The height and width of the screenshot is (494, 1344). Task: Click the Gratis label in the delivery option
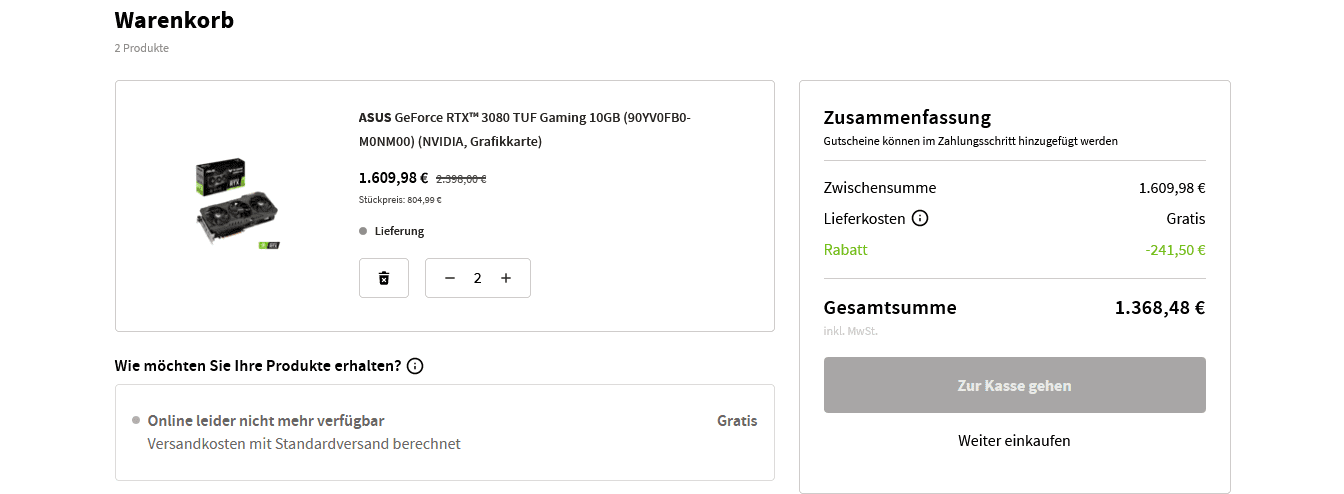tap(737, 421)
